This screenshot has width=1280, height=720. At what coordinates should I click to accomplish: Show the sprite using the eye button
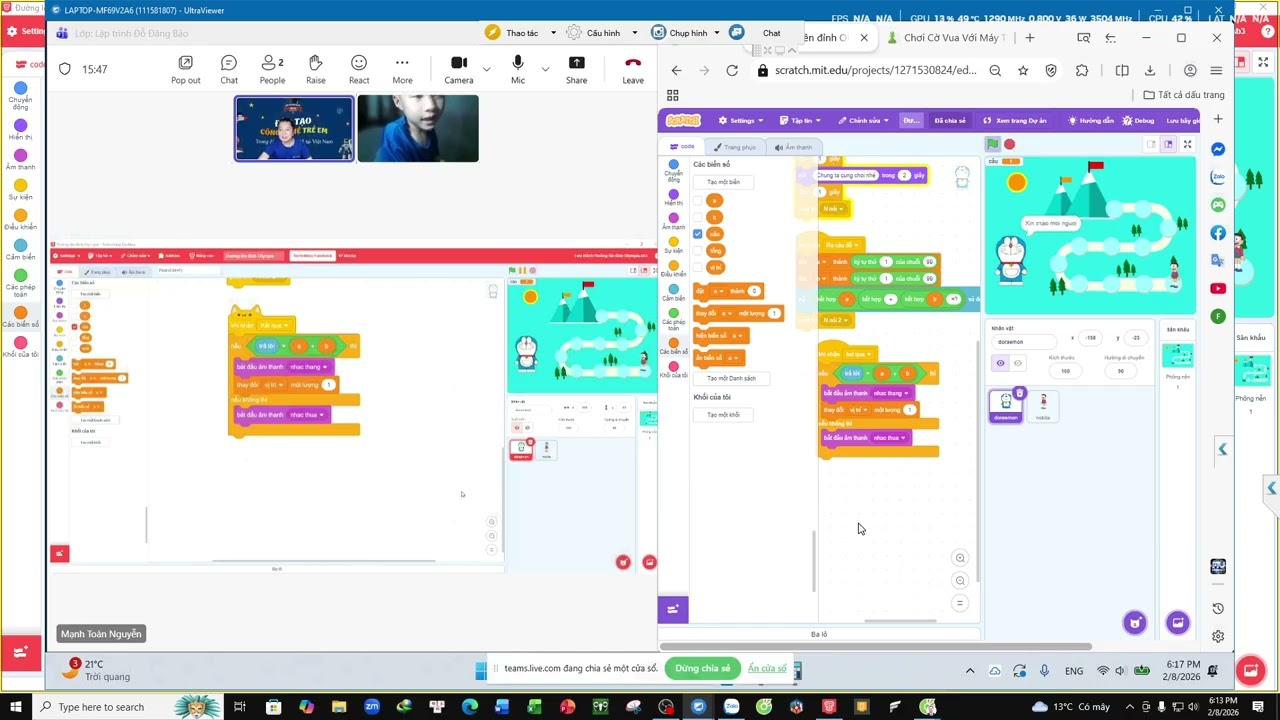(x=1000, y=363)
